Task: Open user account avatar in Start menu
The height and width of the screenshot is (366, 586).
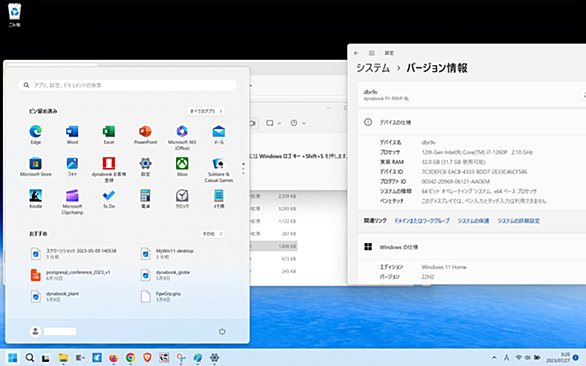Action: click(x=36, y=331)
